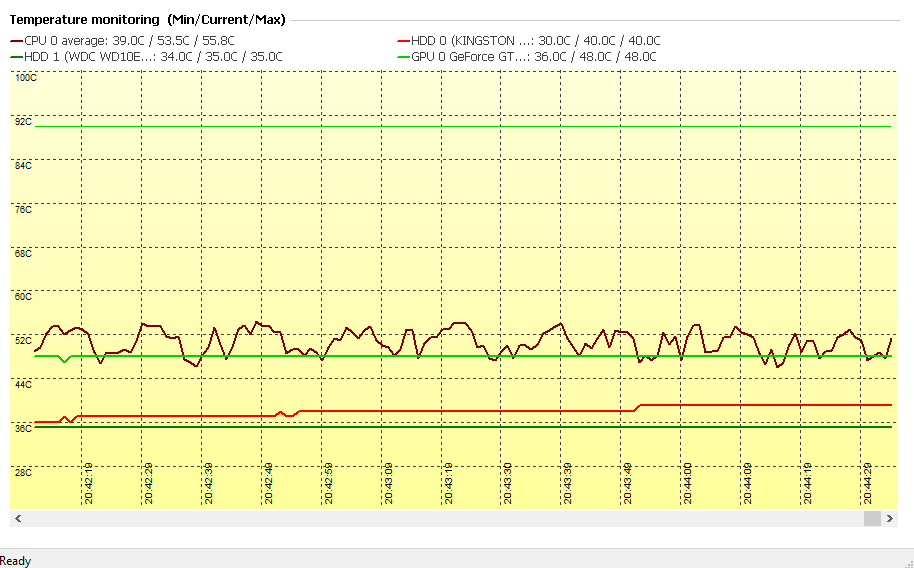The width and height of the screenshot is (914, 568).
Task: Click the Temperature monitoring section title
Action: coord(146,19)
